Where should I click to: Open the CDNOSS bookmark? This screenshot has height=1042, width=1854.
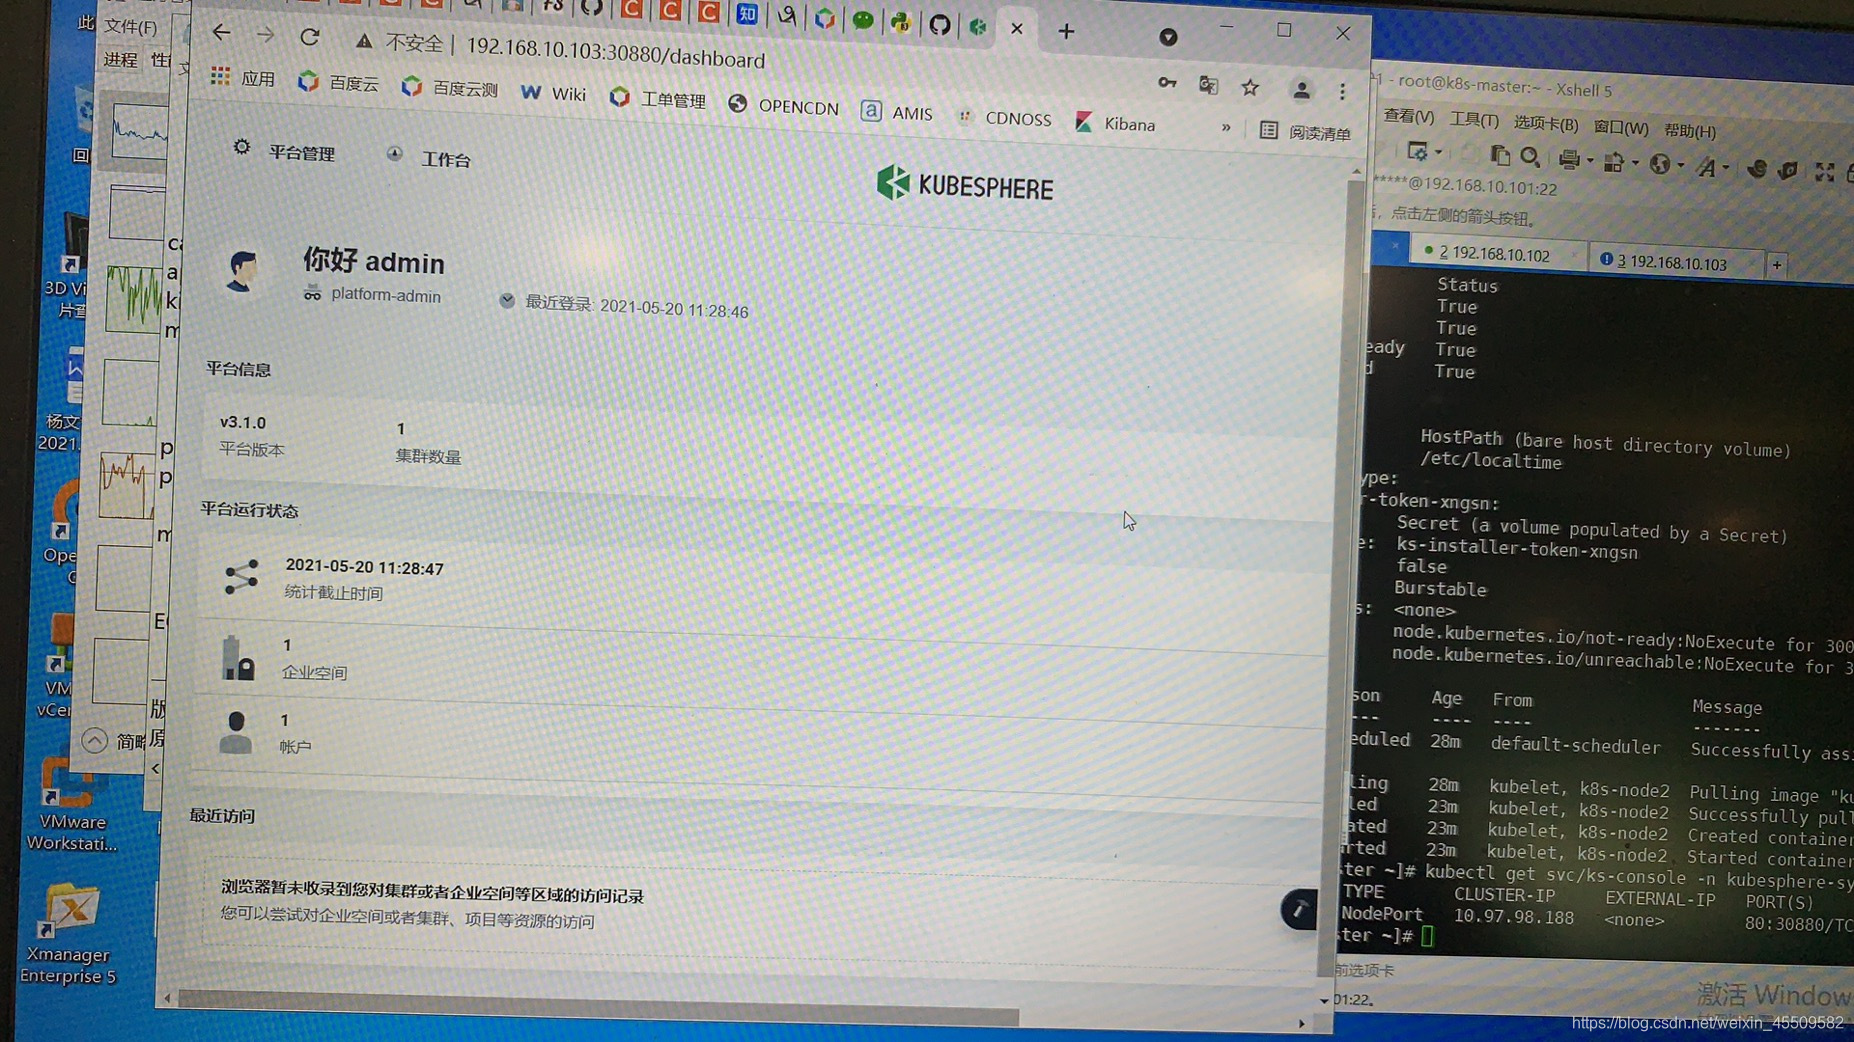(1004, 118)
